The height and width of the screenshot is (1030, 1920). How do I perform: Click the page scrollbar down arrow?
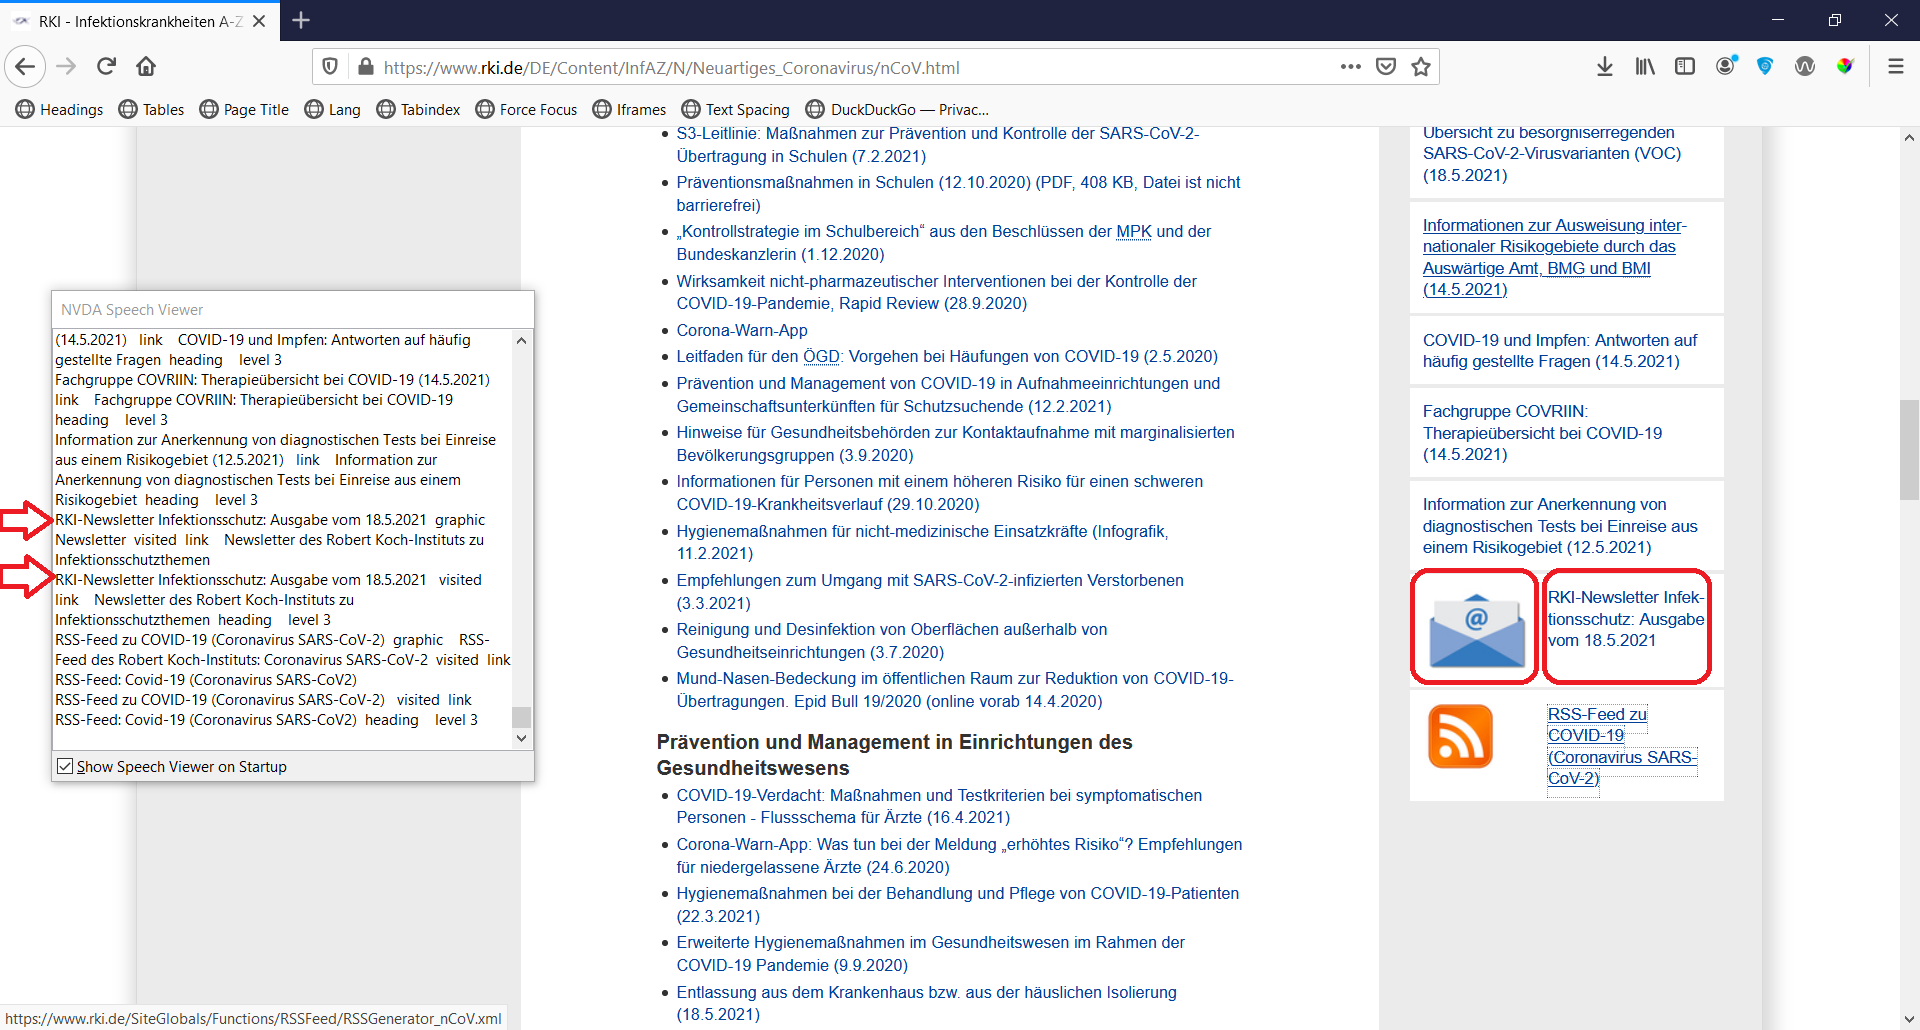(1909, 1019)
